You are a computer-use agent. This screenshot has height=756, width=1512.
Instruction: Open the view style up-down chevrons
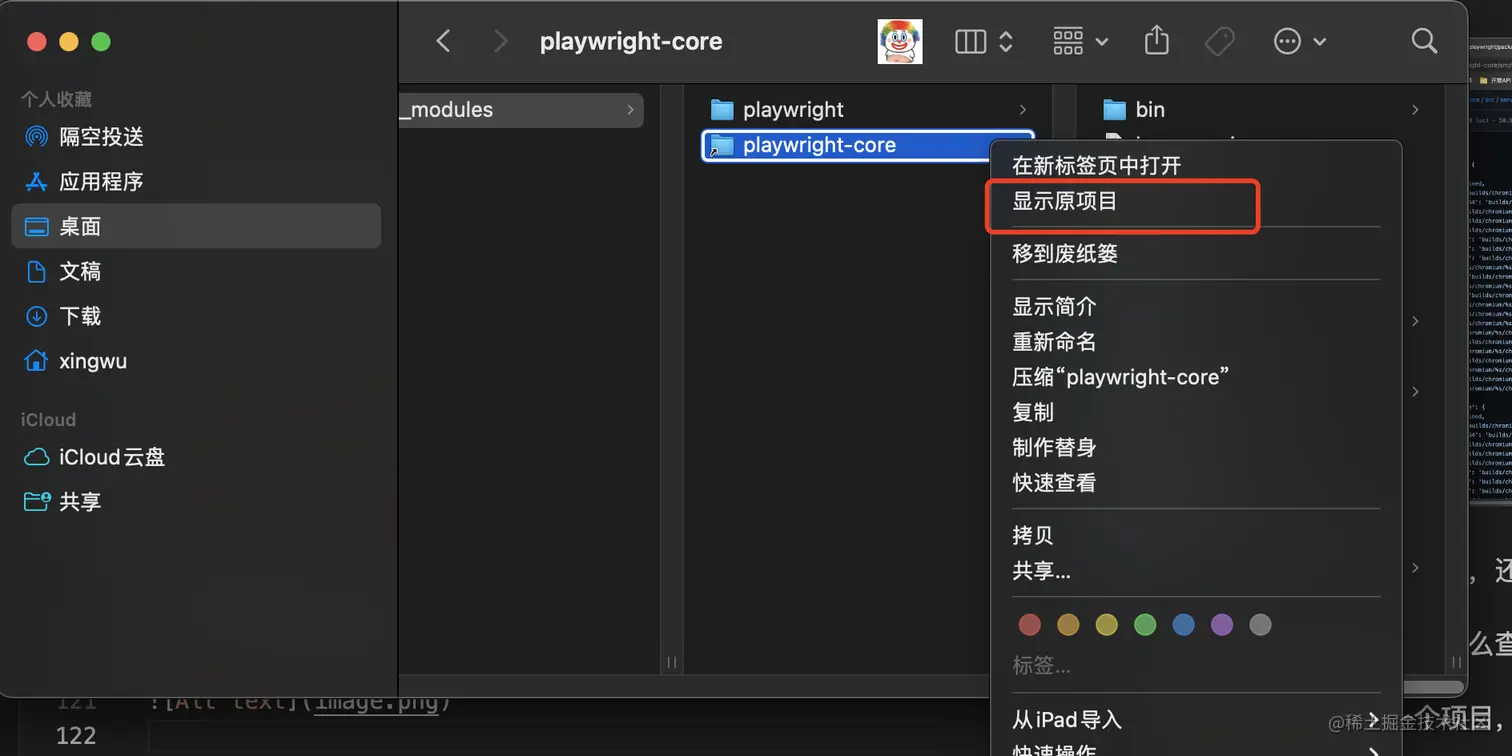(1006, 41)
